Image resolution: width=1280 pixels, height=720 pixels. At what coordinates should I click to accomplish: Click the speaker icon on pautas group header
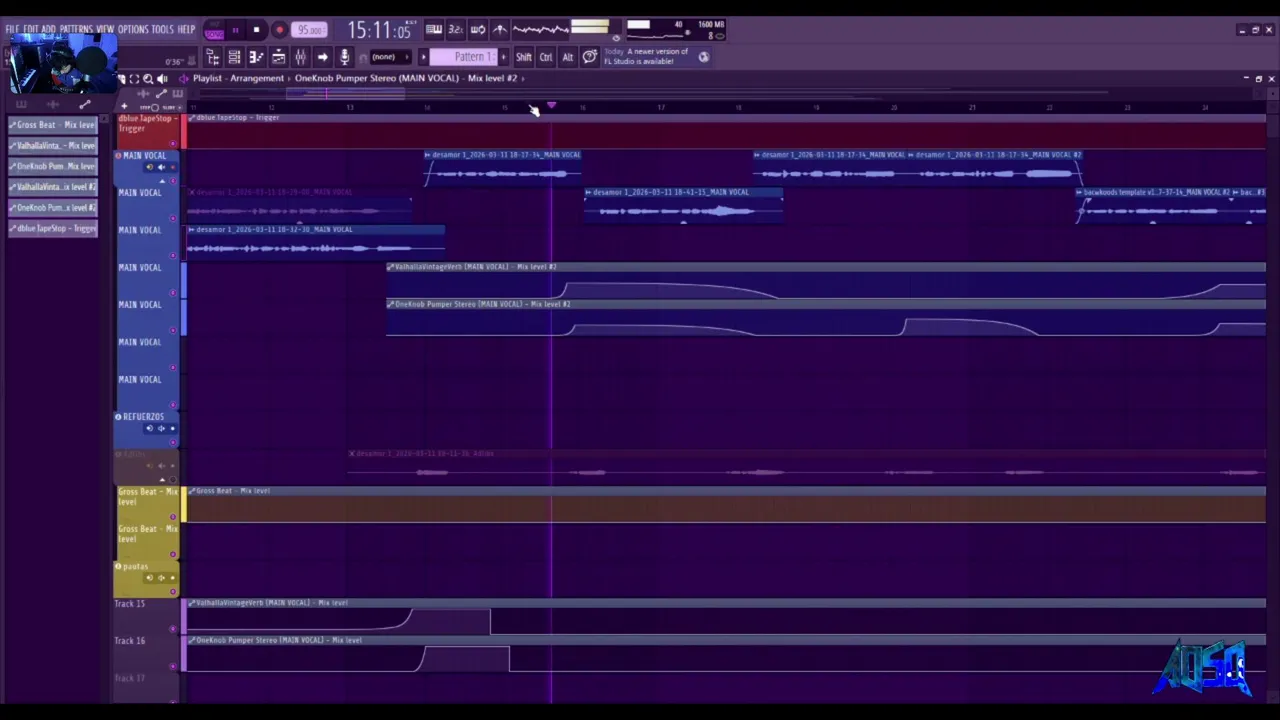pyautogui.click(x=161, y=578)
